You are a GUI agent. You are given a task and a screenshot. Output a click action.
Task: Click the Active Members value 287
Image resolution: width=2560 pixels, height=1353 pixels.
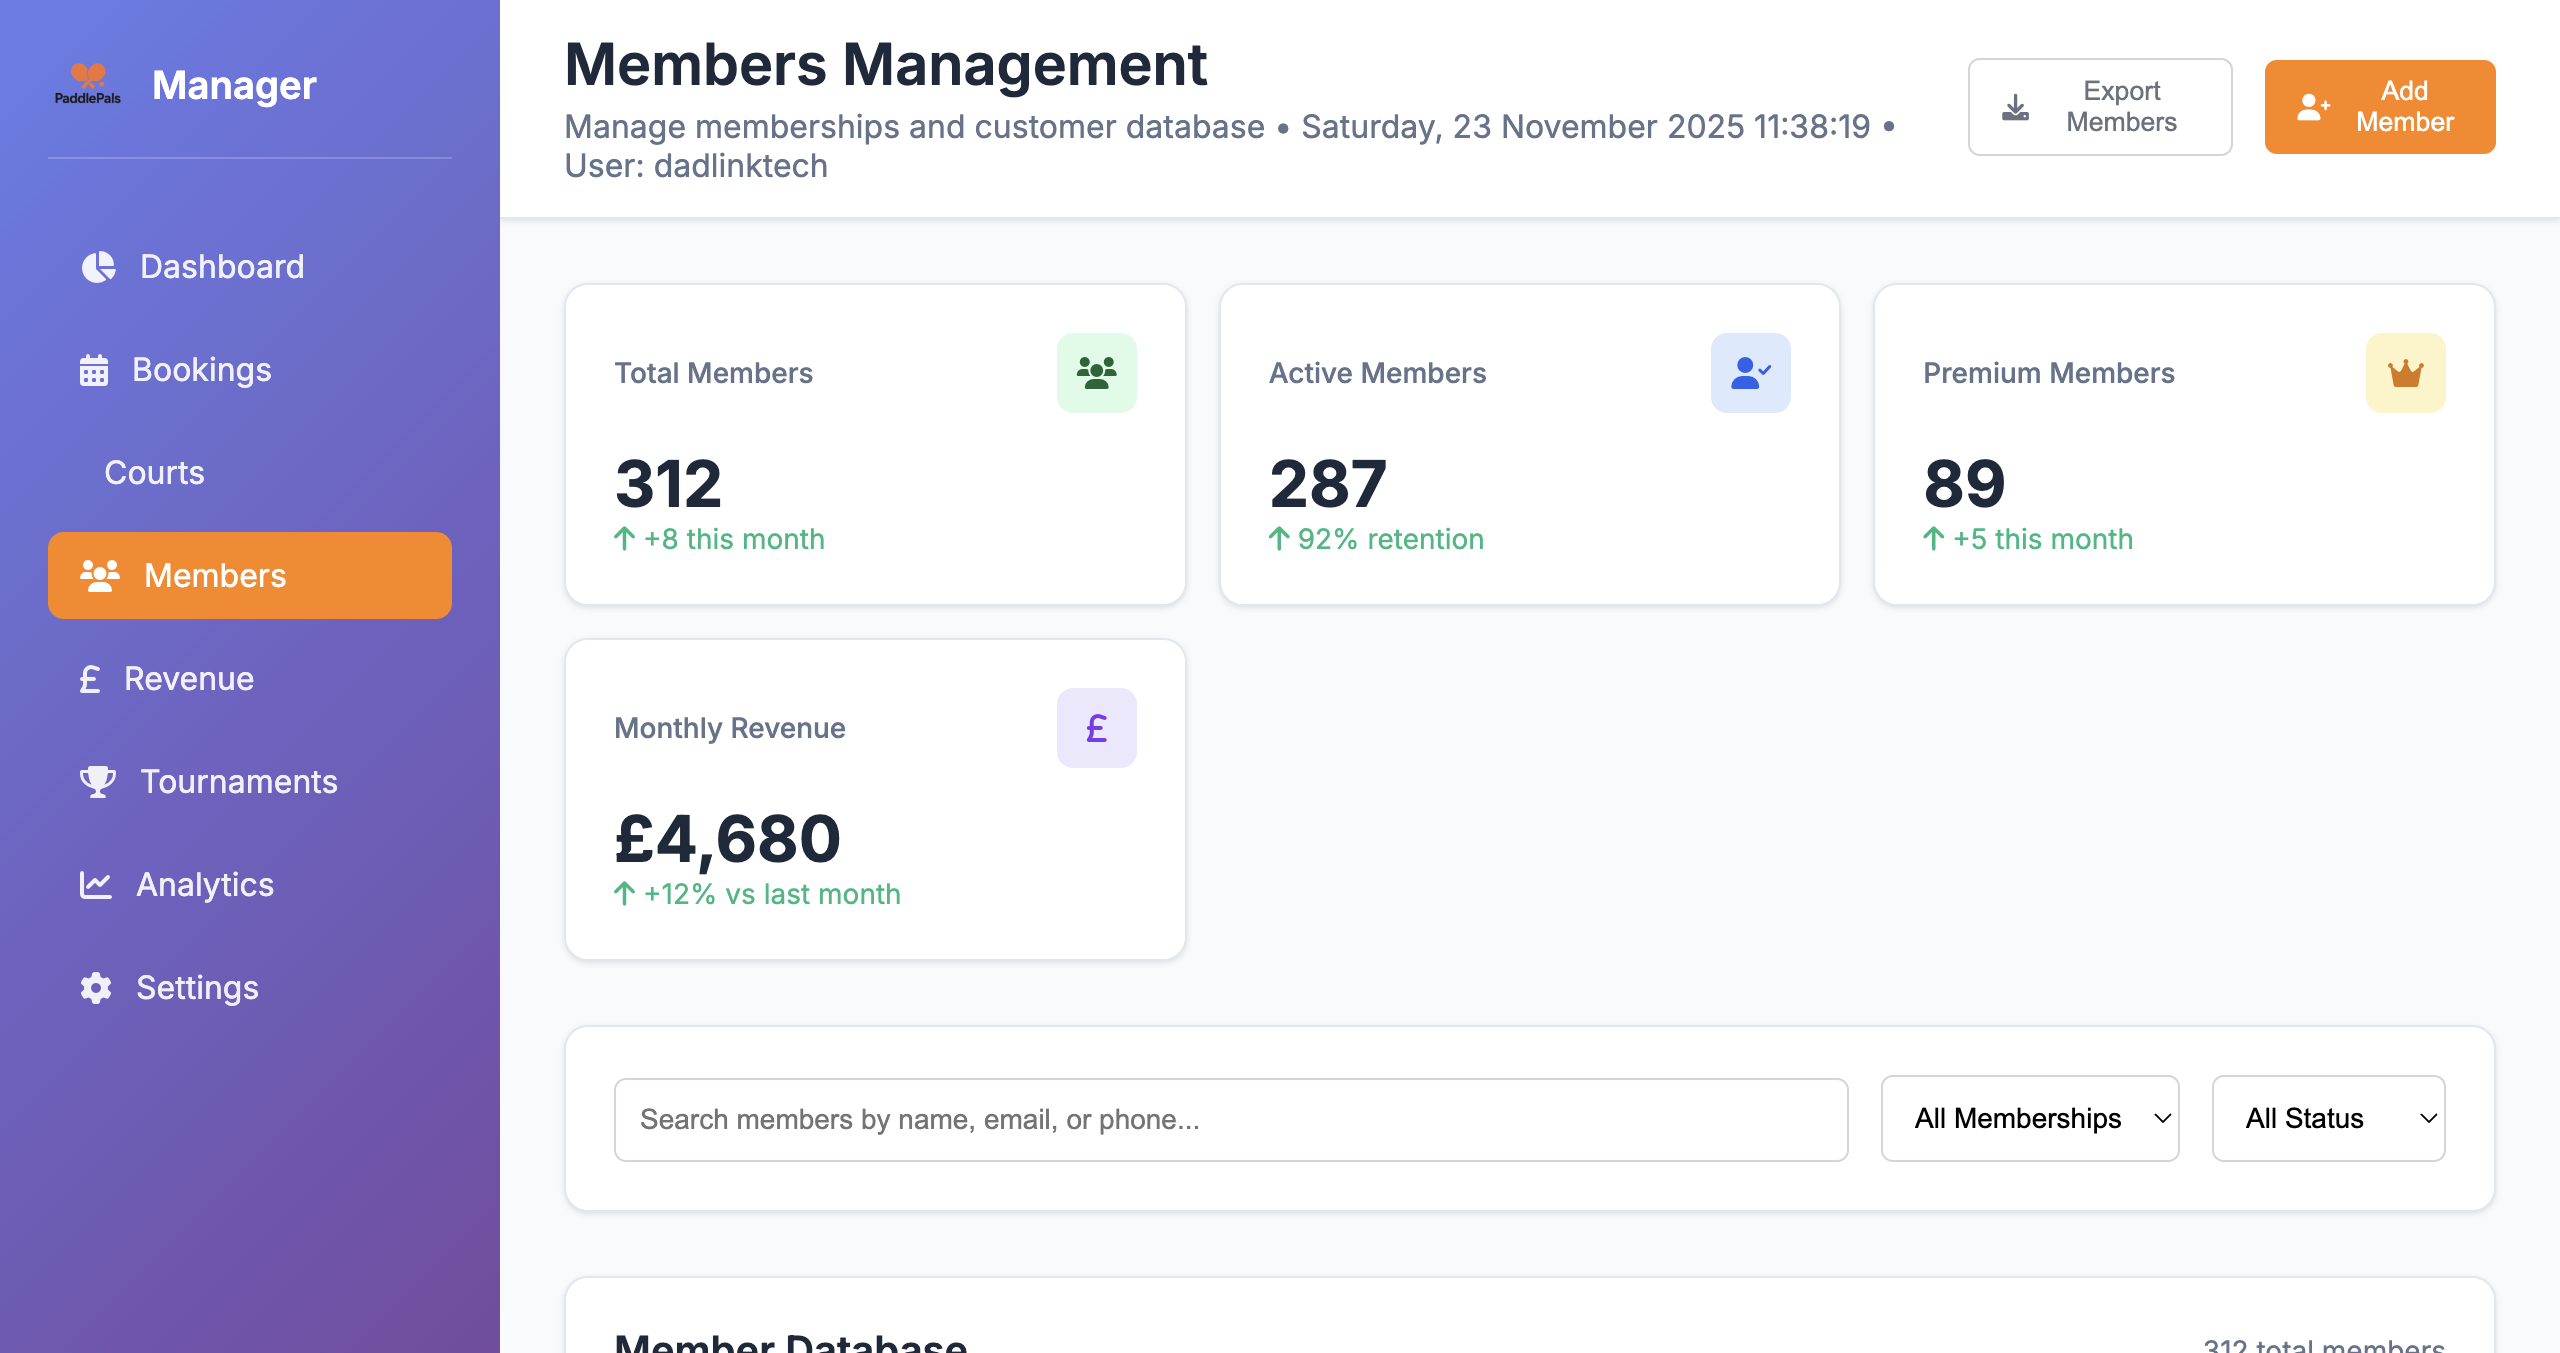point(1328,484)
